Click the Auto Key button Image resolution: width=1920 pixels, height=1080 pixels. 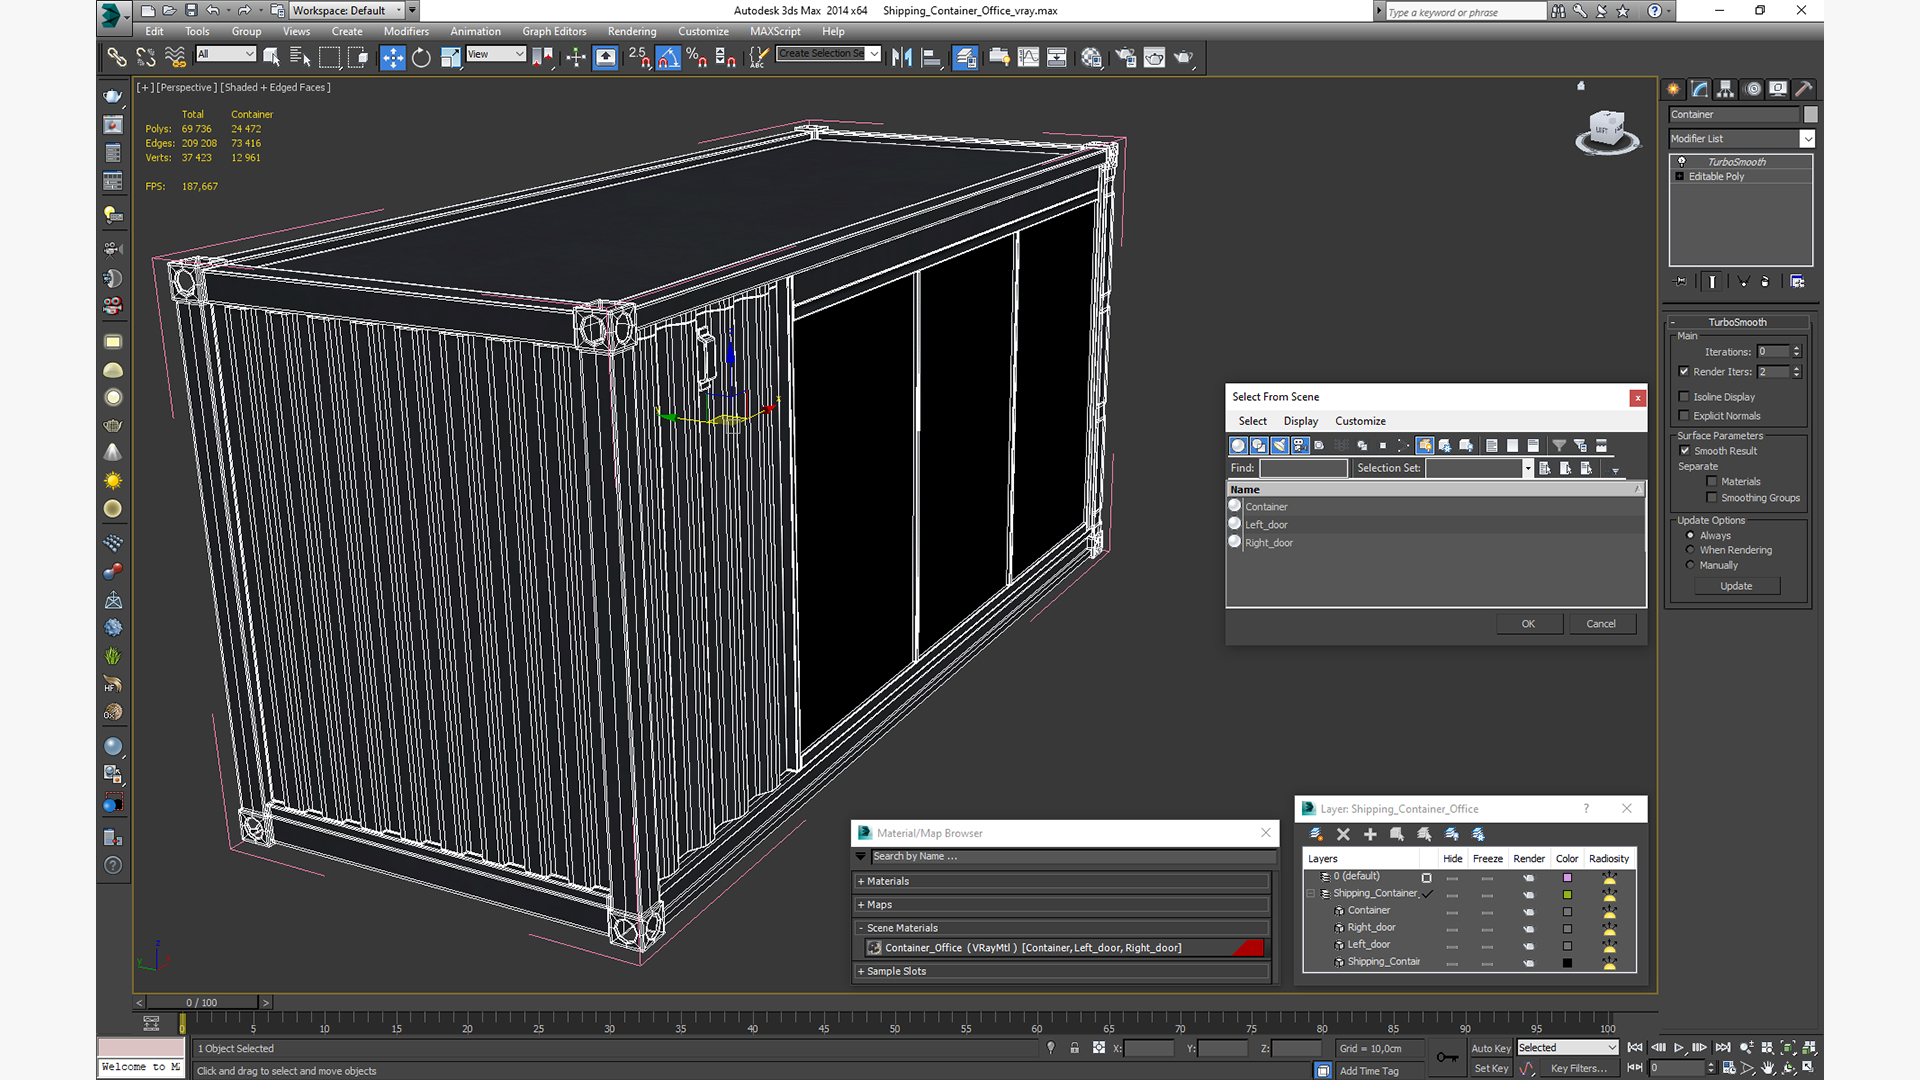coord(1490,1048)
